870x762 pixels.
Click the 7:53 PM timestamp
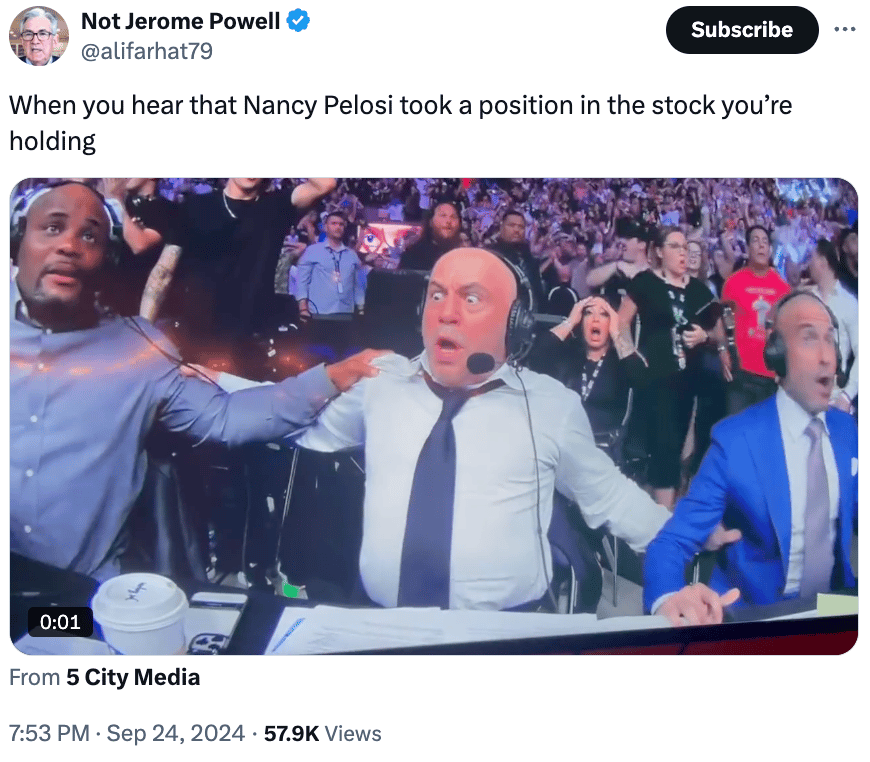click(49, 733)
